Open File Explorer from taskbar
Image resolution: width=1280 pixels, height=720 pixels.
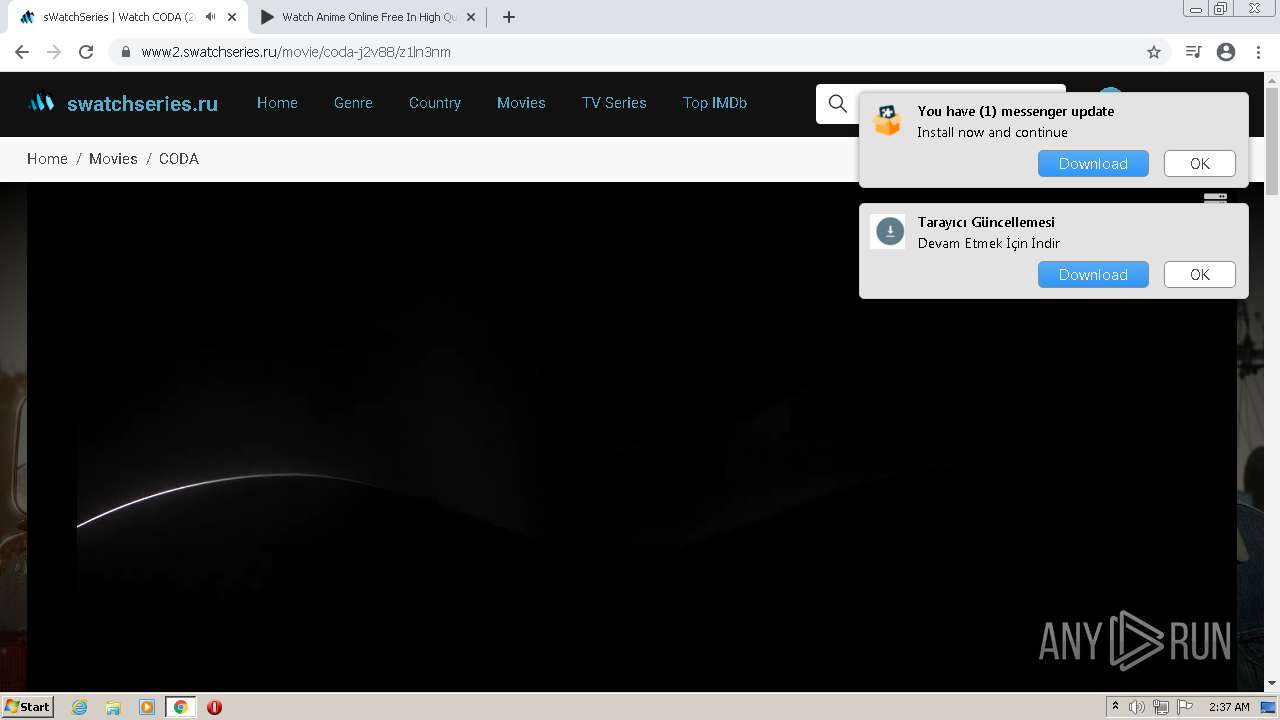coord(113,707)
